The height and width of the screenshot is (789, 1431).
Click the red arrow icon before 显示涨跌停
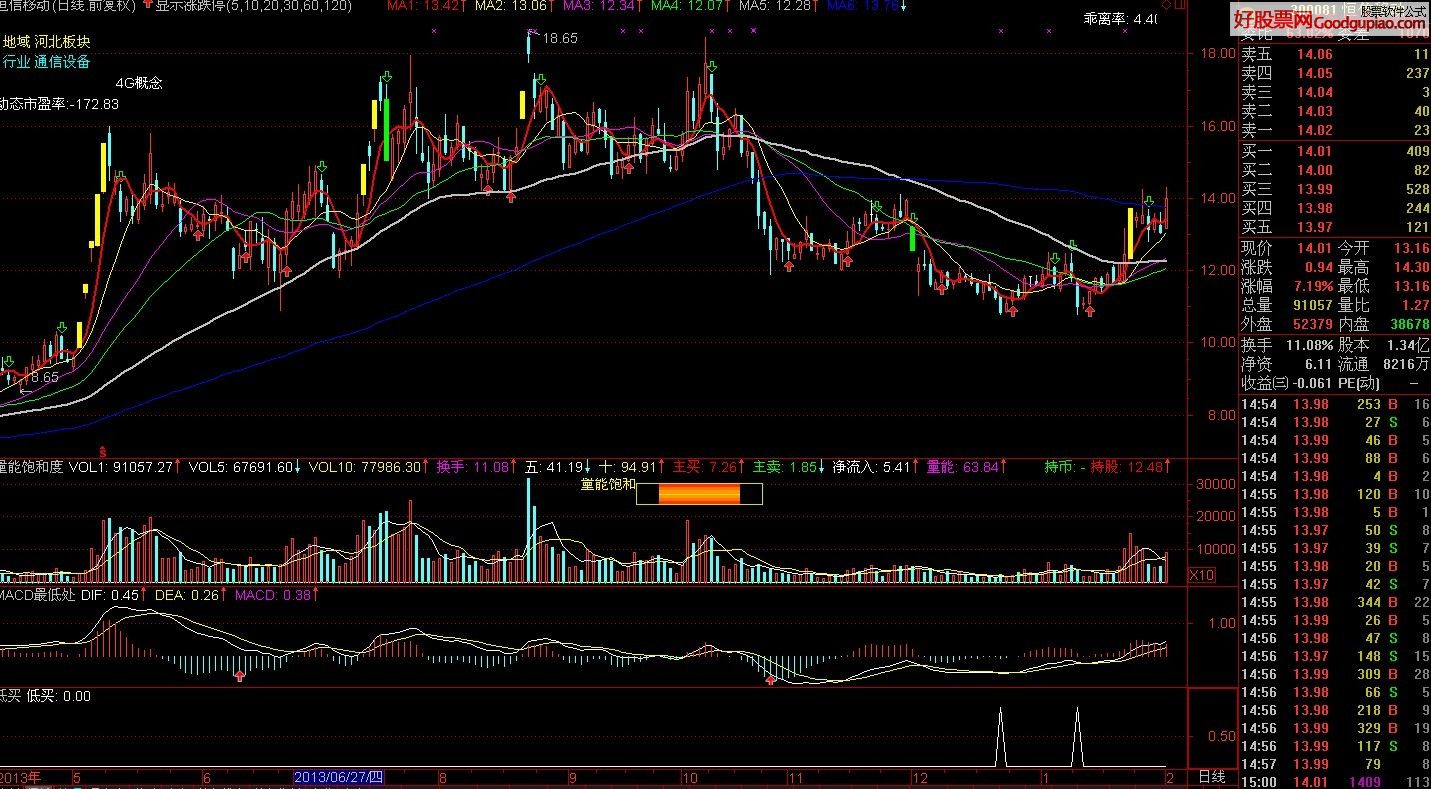pos(149,6)
